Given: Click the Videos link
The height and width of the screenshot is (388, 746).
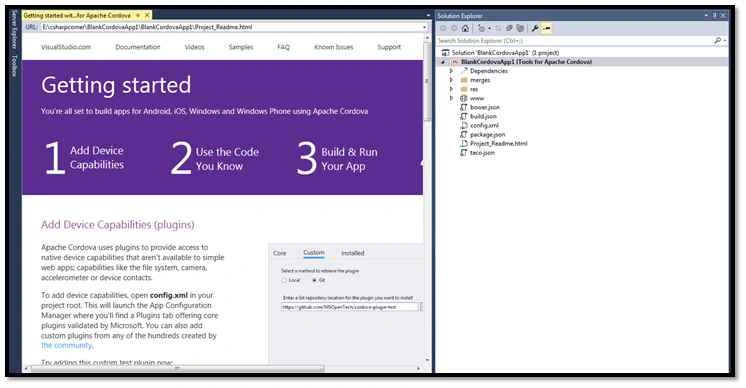Looking at the screenshot, I should click(x=195, y=47).
